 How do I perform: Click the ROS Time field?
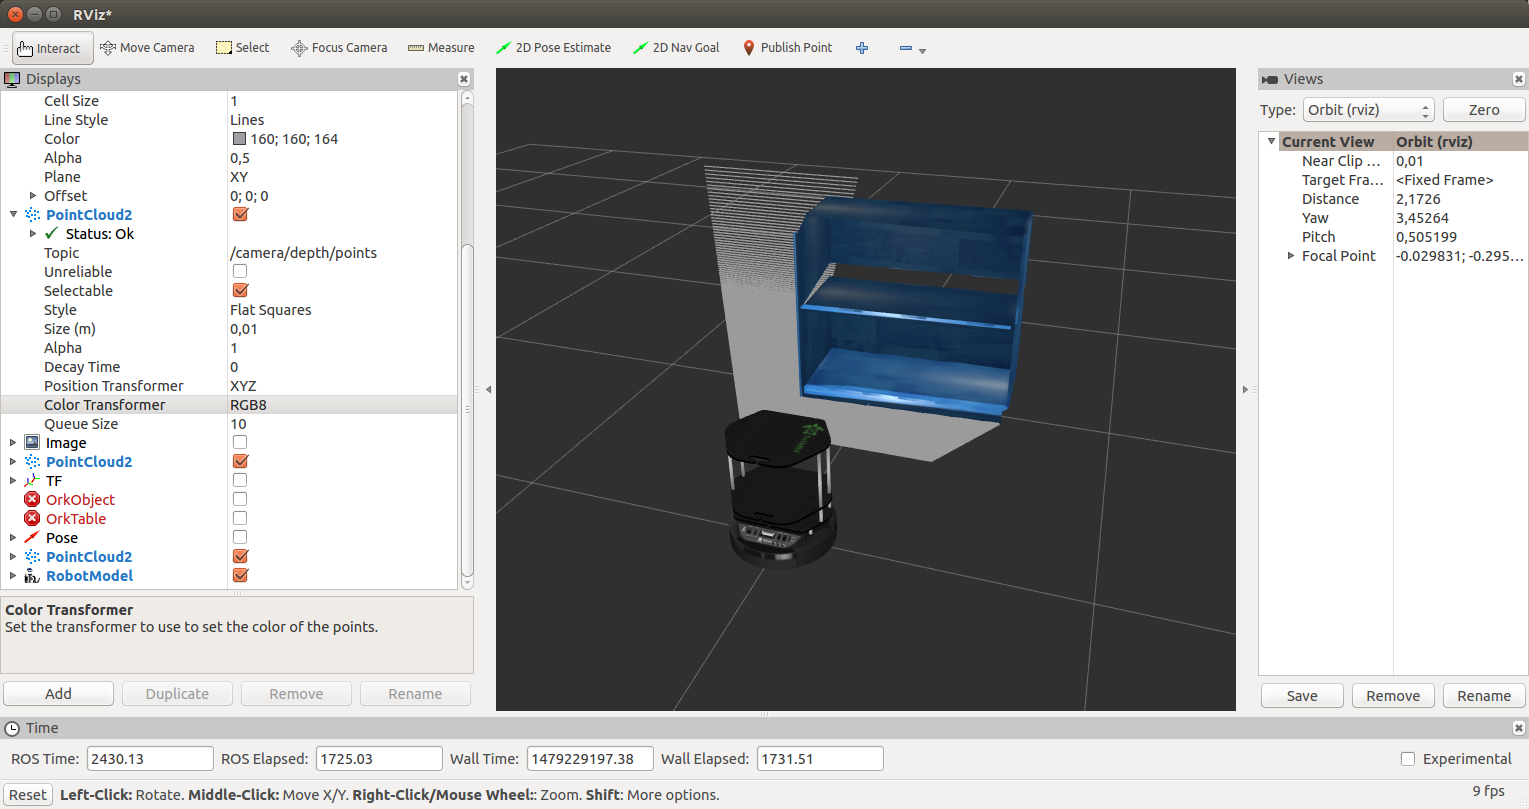point(150,759)
